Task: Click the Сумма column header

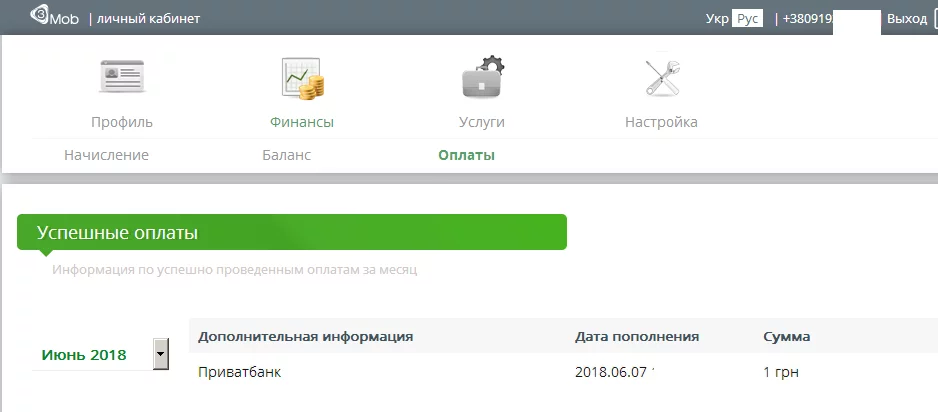Action: click(x=787, y=336)
